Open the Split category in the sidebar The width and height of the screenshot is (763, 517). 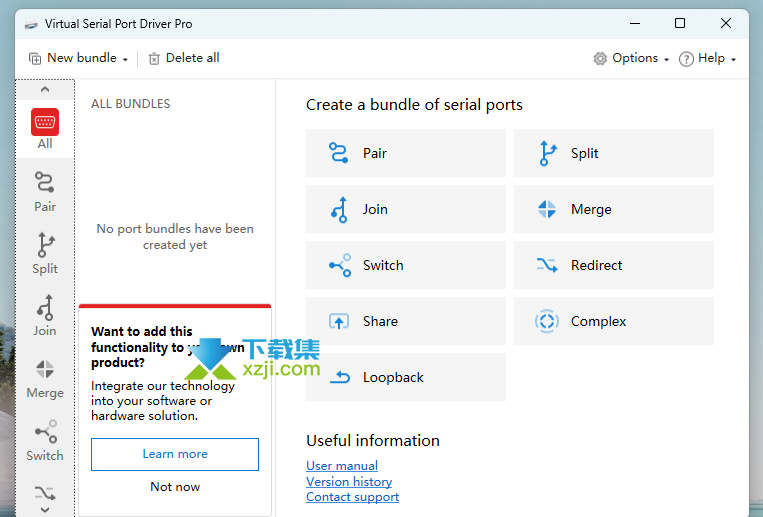(x=45, y=253)
